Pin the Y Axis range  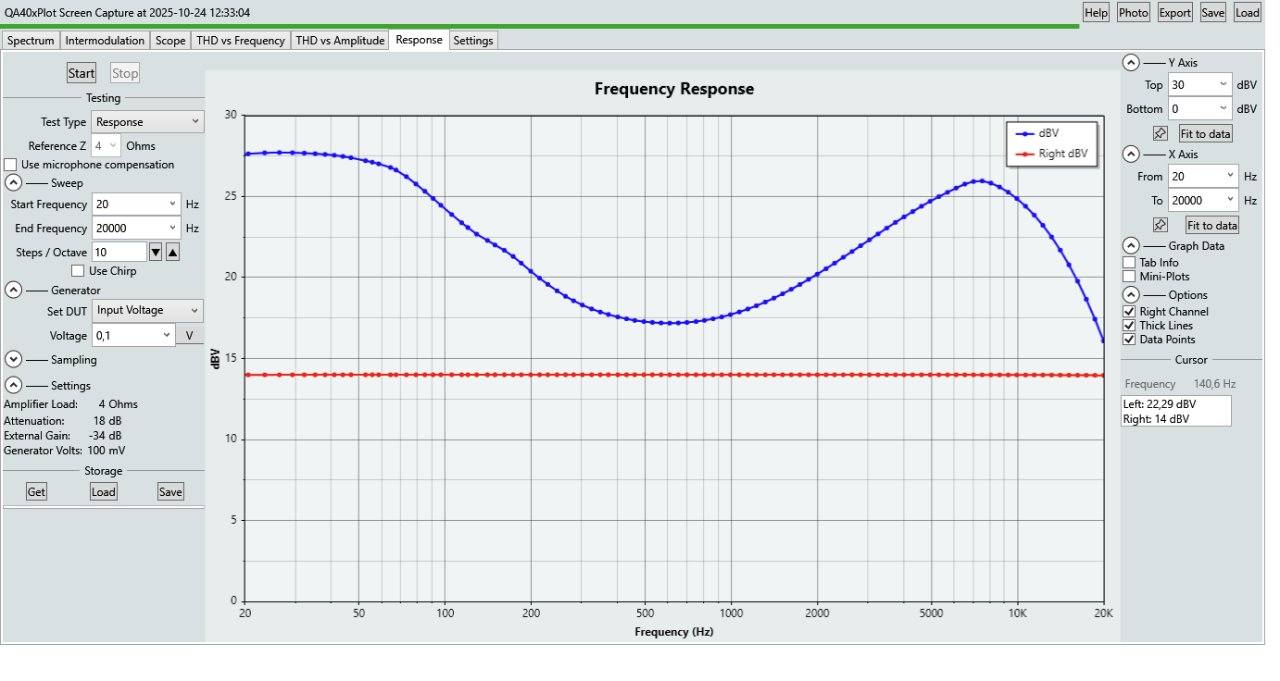[1160, 133]
